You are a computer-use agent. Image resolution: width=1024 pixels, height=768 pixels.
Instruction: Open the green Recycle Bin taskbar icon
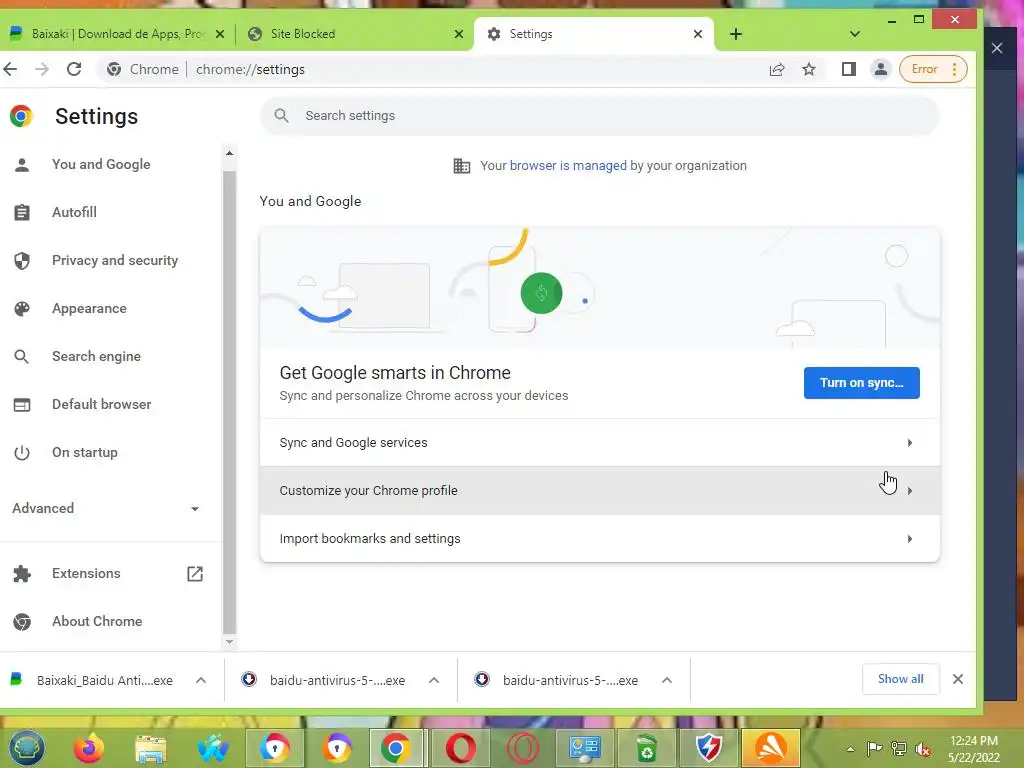pyautogui.click(x=646, y=748)
